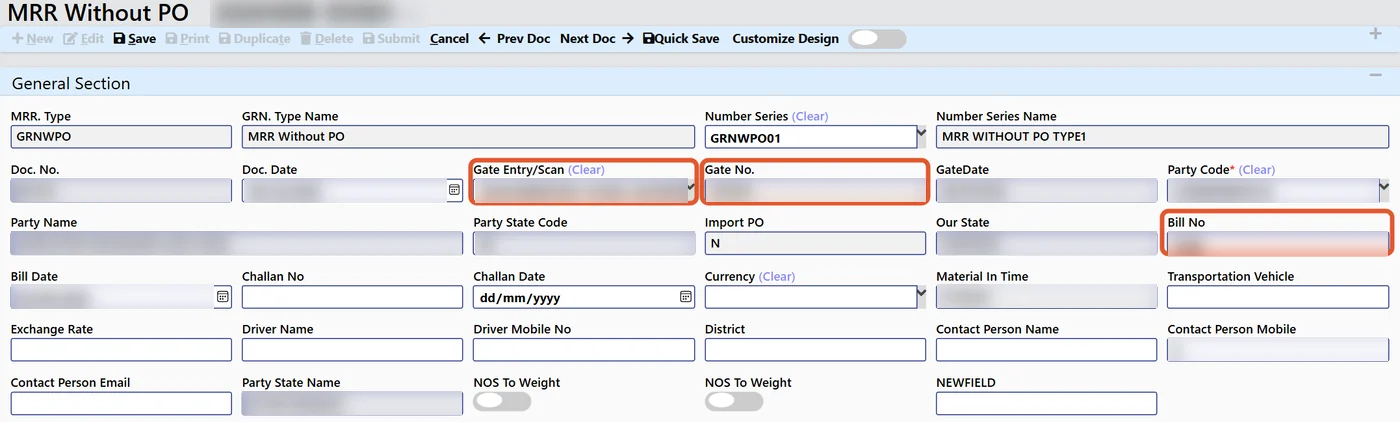Image resolution: width=1400 pixels, height=422 pixels.
Task: Click the Party State Code field
Action: [x=584, y=243]
